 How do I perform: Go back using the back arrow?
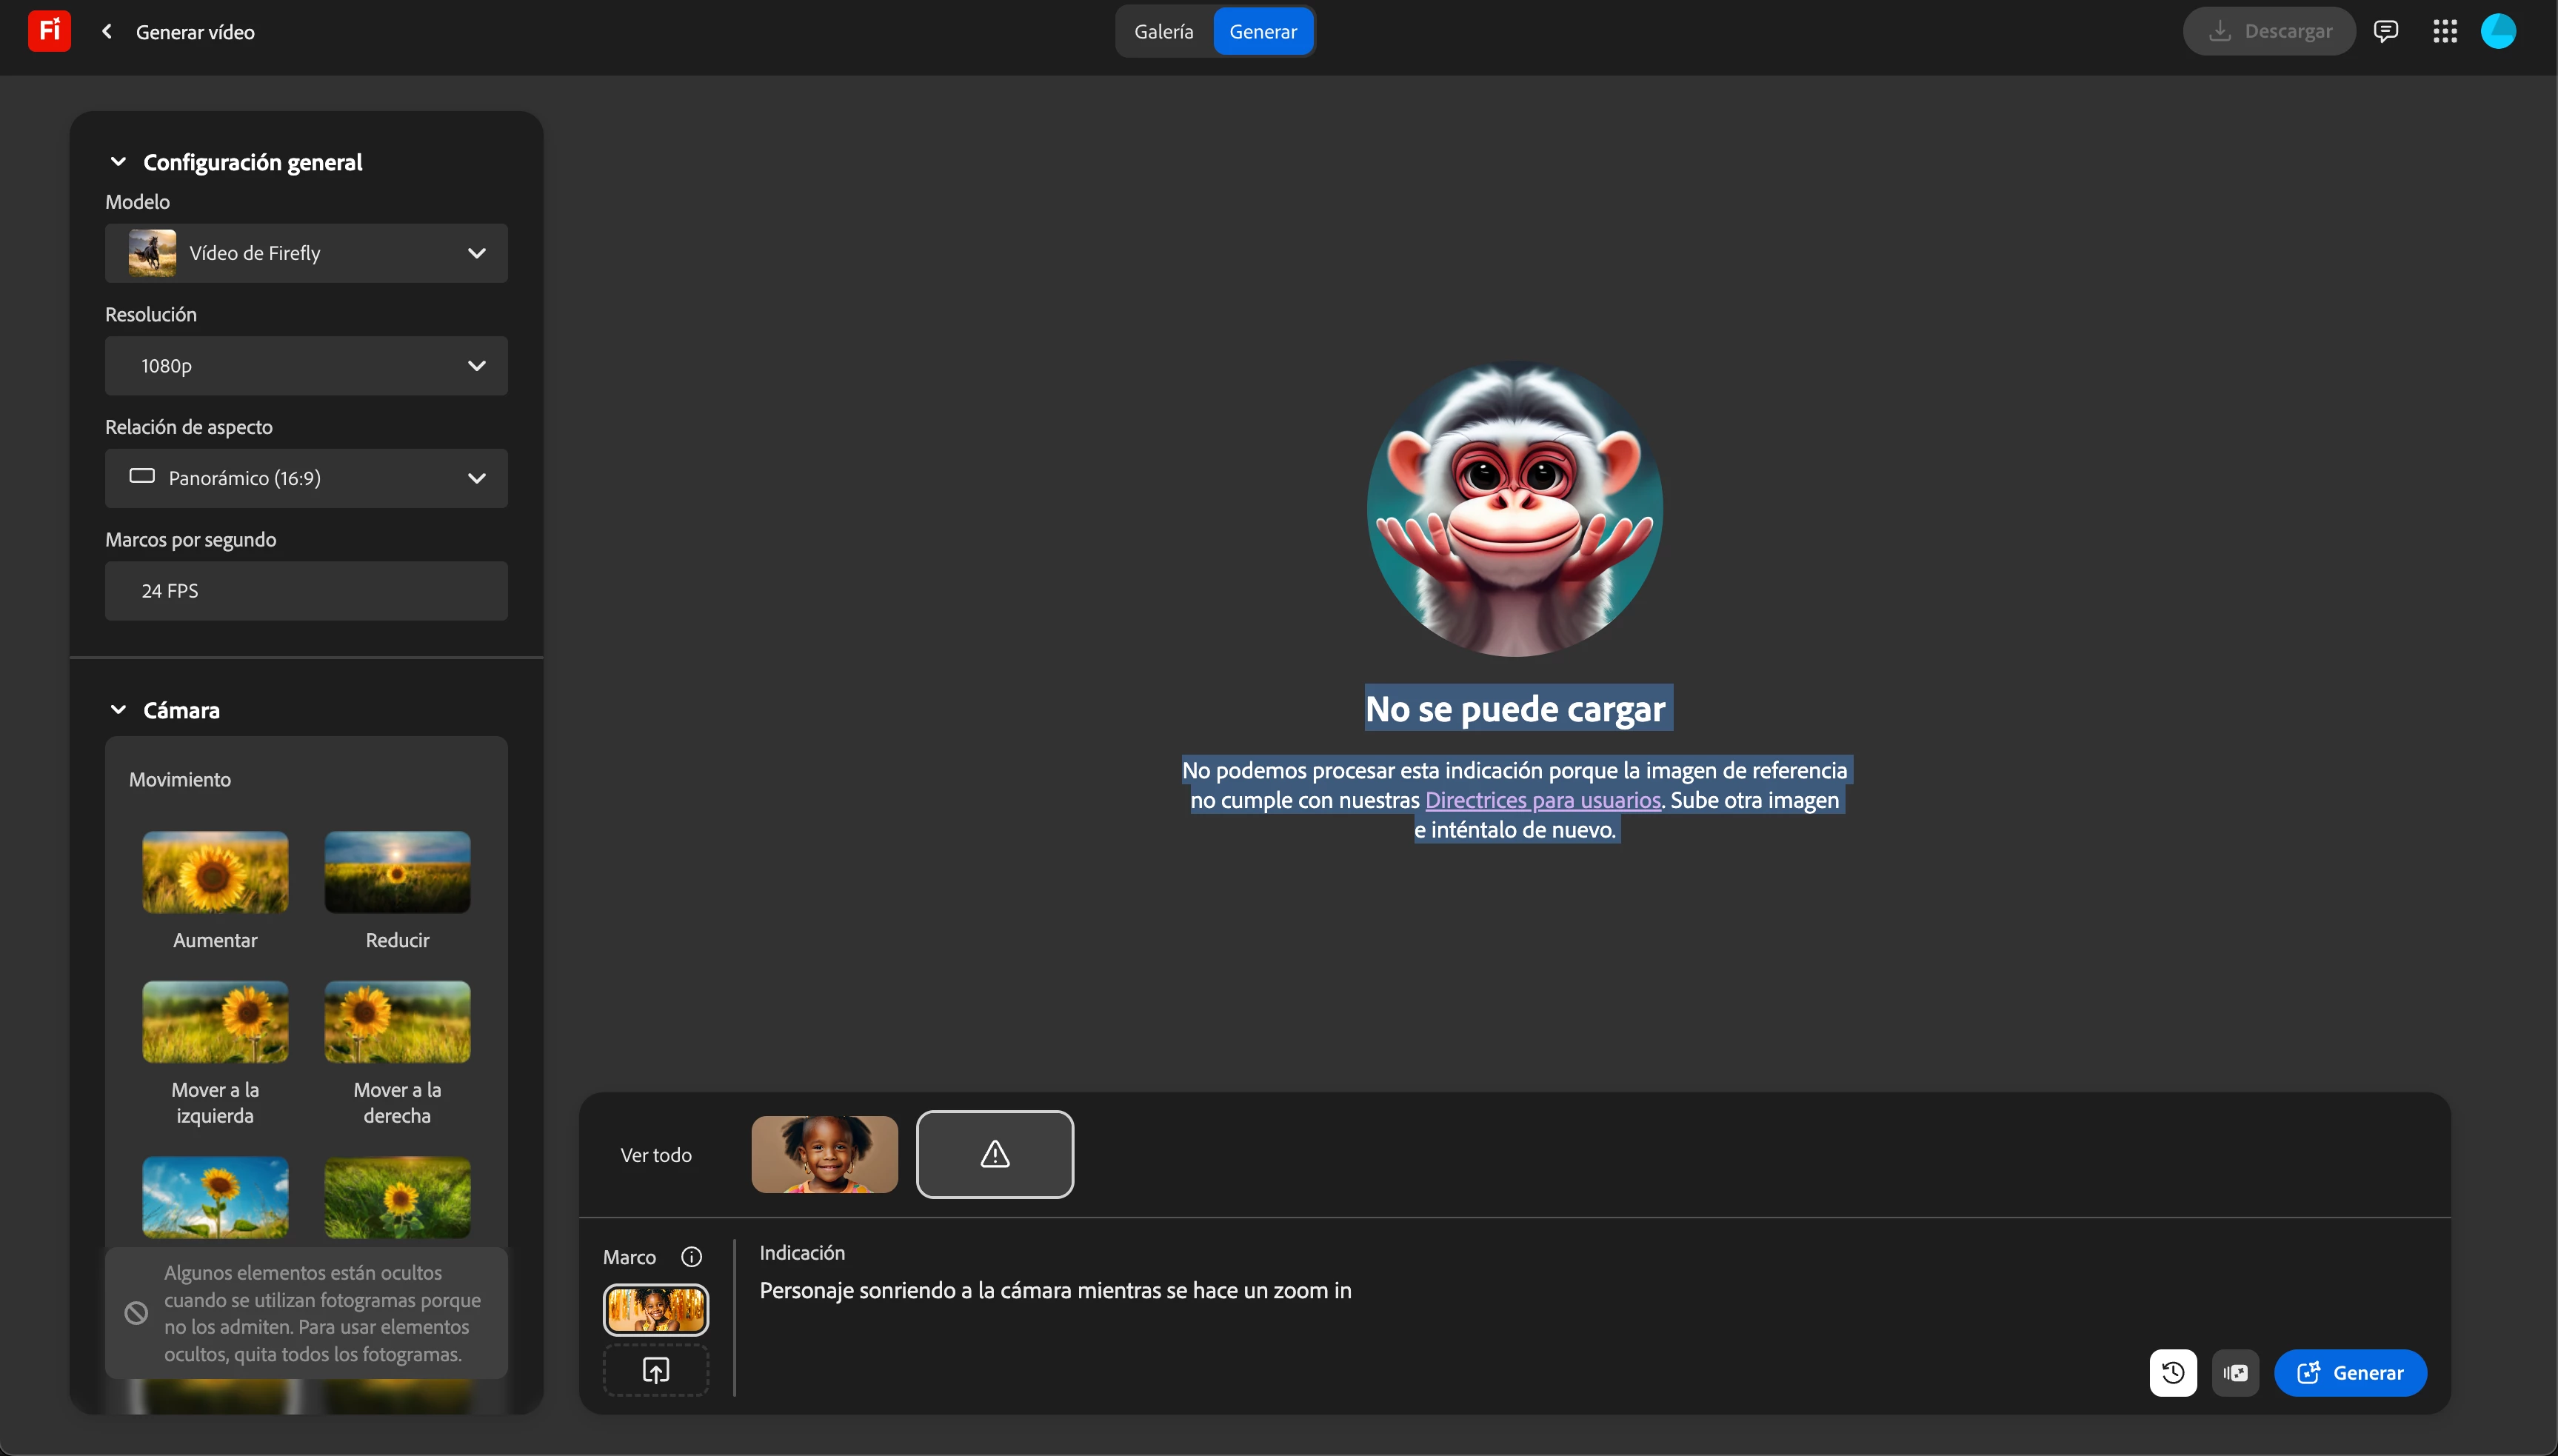tap(107, 32)
